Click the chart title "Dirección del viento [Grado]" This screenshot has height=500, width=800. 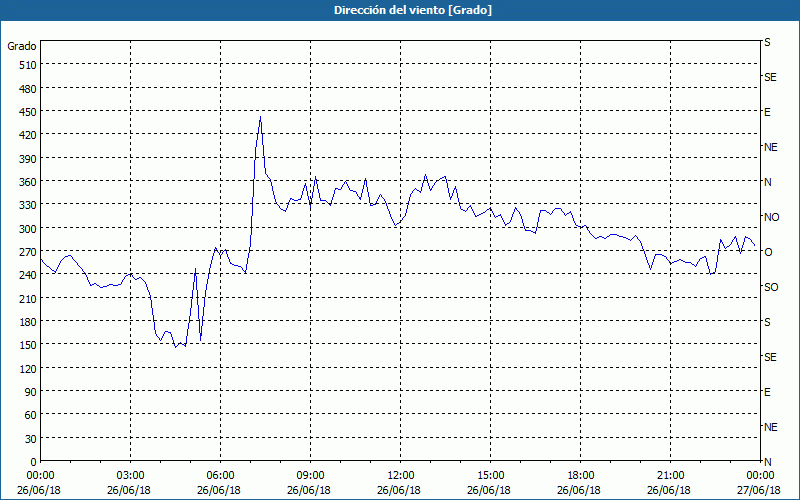click(x=413, y=10)
